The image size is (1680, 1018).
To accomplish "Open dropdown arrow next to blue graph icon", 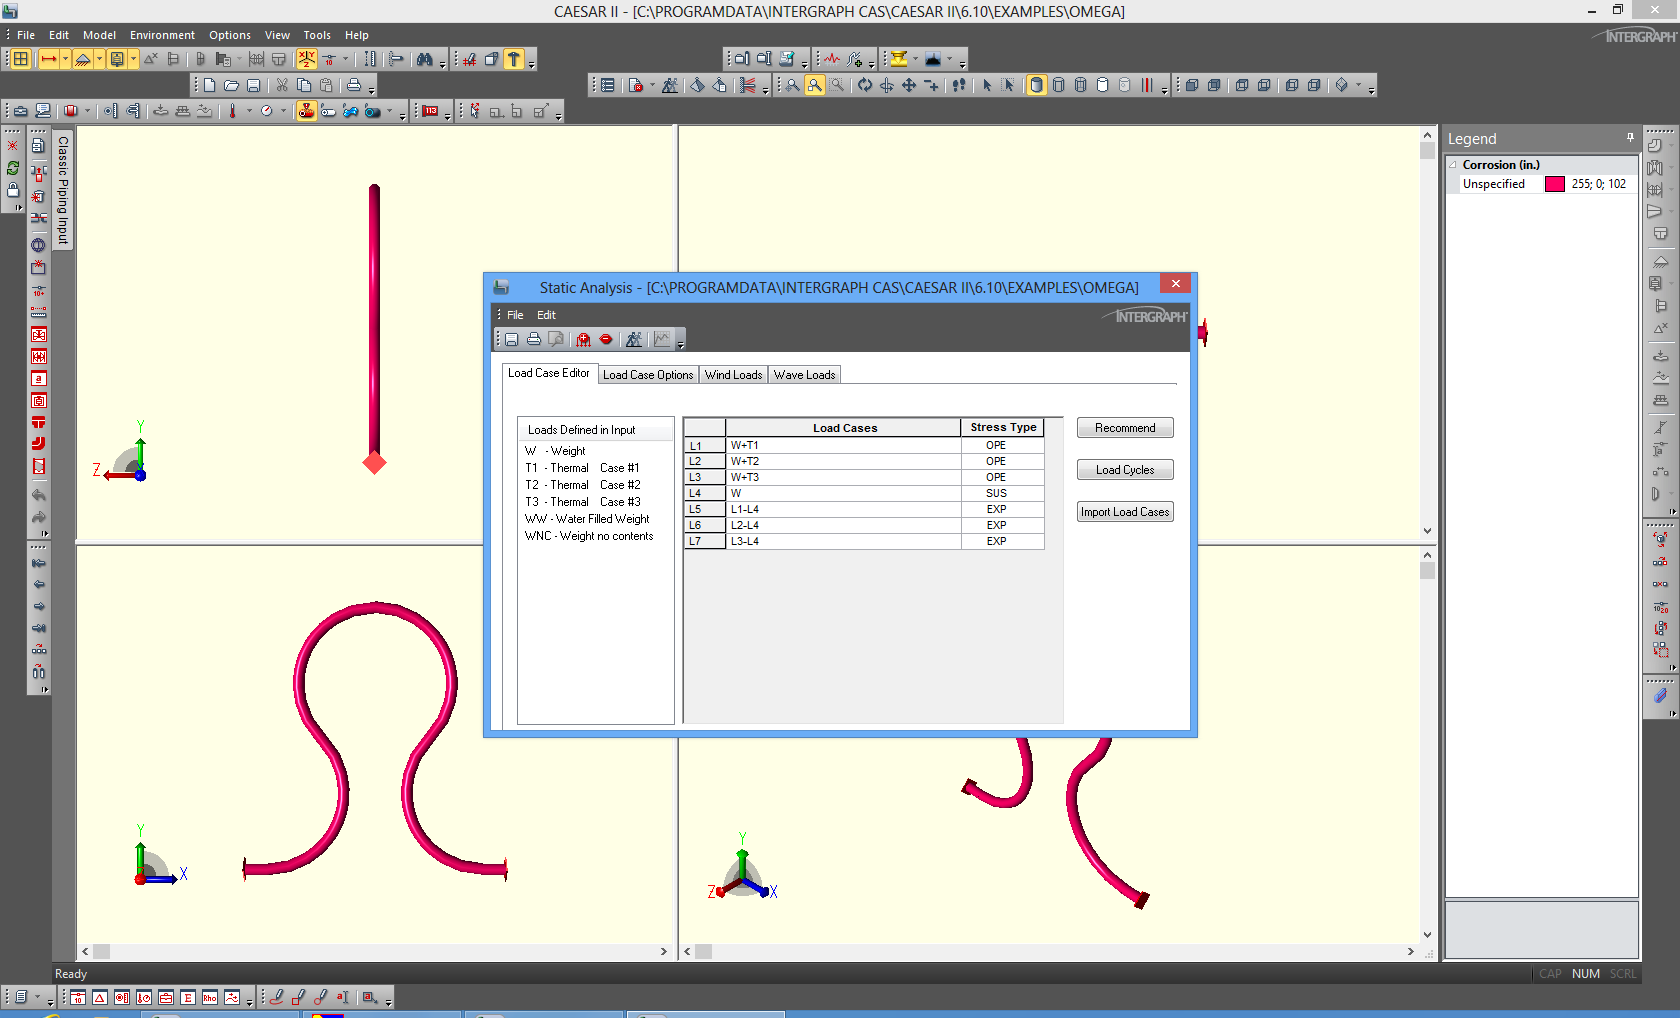I will pyautogui.click(x=950, y=59).
